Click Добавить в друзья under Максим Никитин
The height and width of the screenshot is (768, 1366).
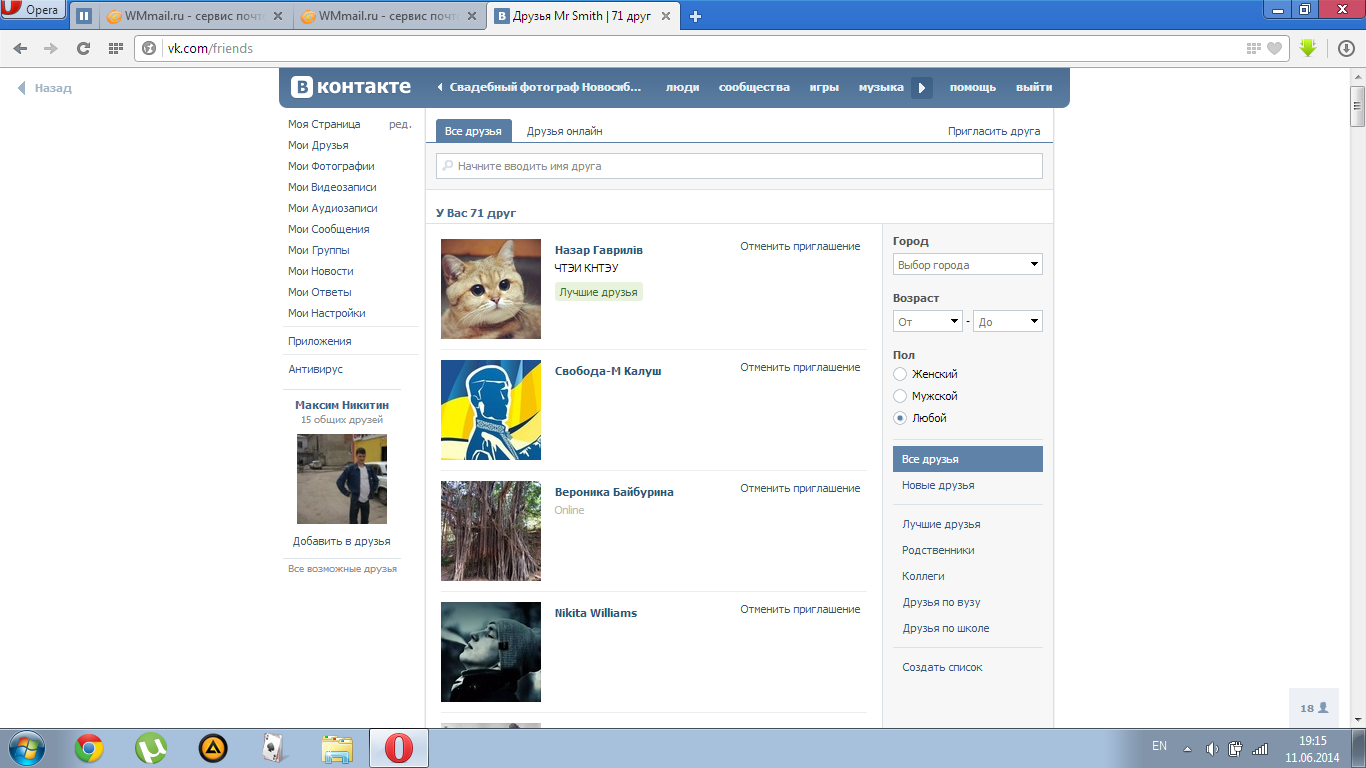click(x=342, y=541)
